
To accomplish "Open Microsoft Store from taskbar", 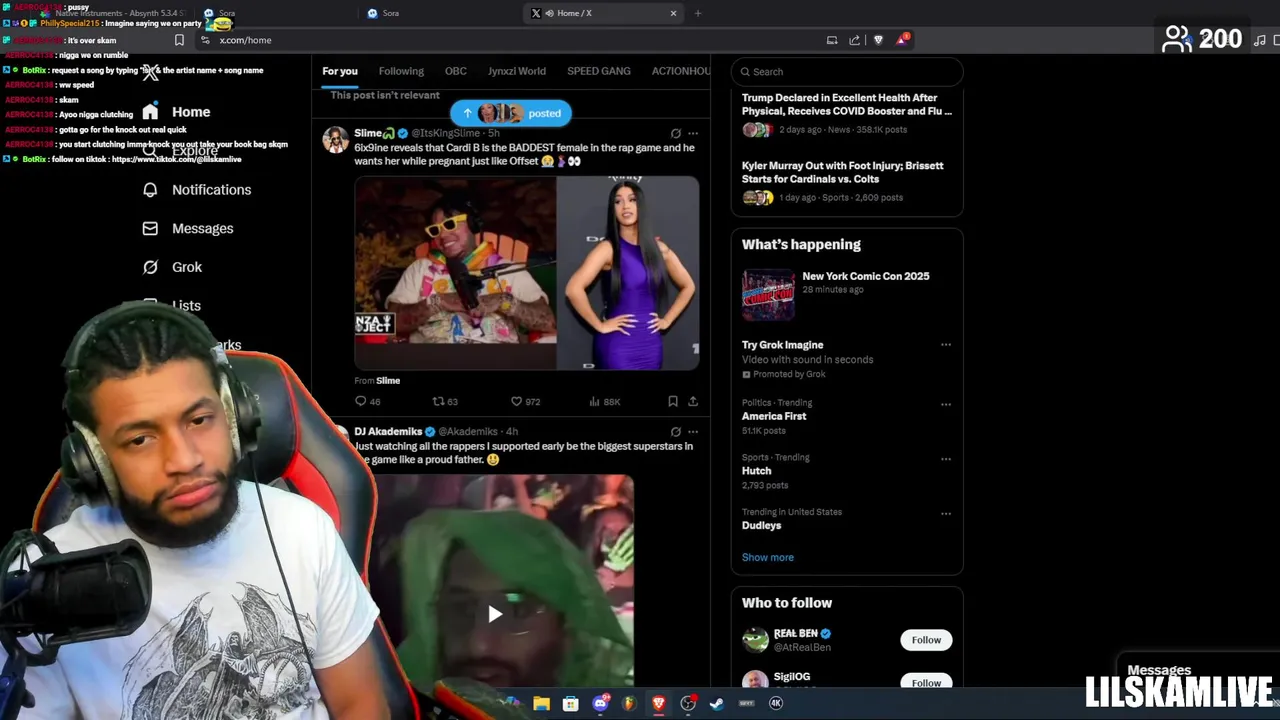I will (x=570, y=703).
